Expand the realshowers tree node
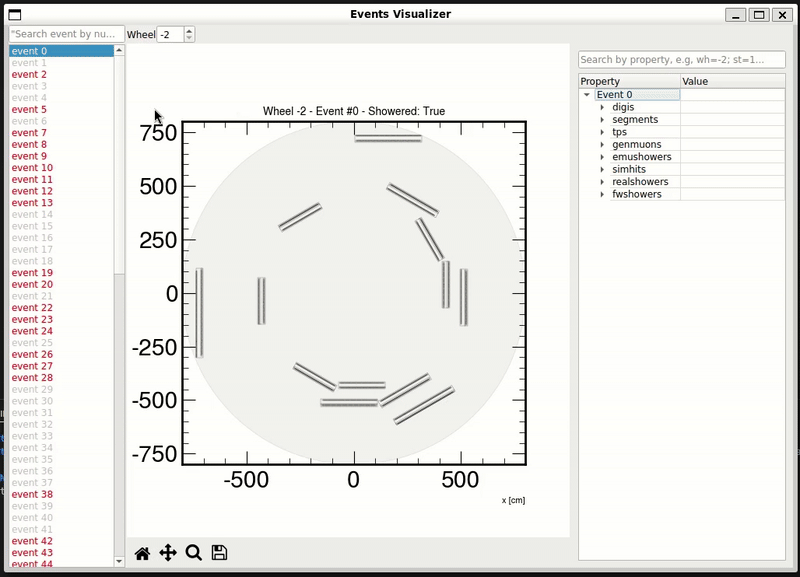This screenshot has height=577, width=800. [602, 182]
